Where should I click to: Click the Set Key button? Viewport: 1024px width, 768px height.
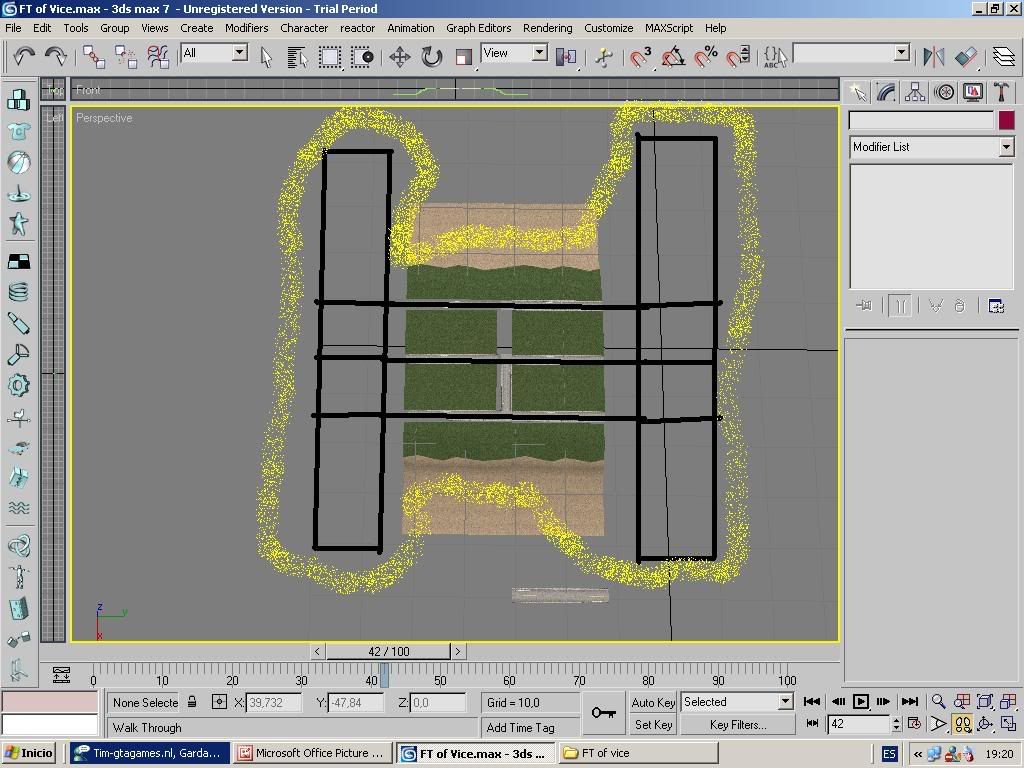(653, 724)
